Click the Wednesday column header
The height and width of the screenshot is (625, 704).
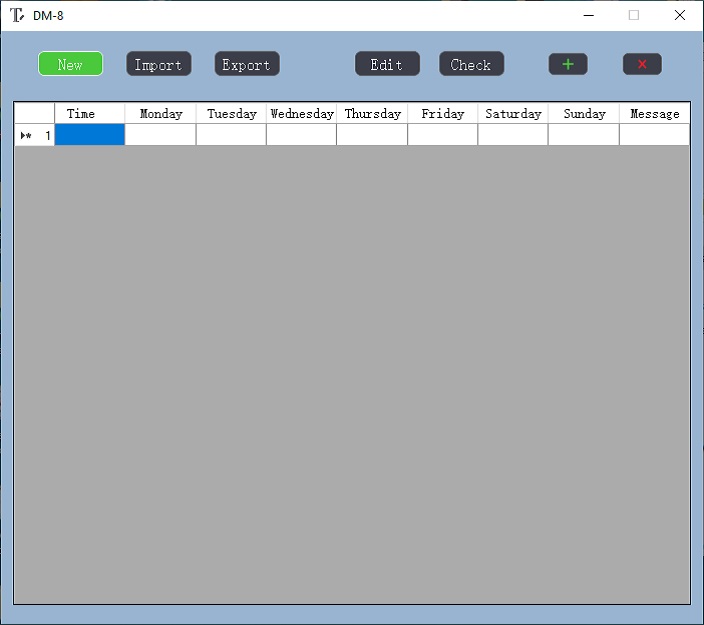[301, 113]
